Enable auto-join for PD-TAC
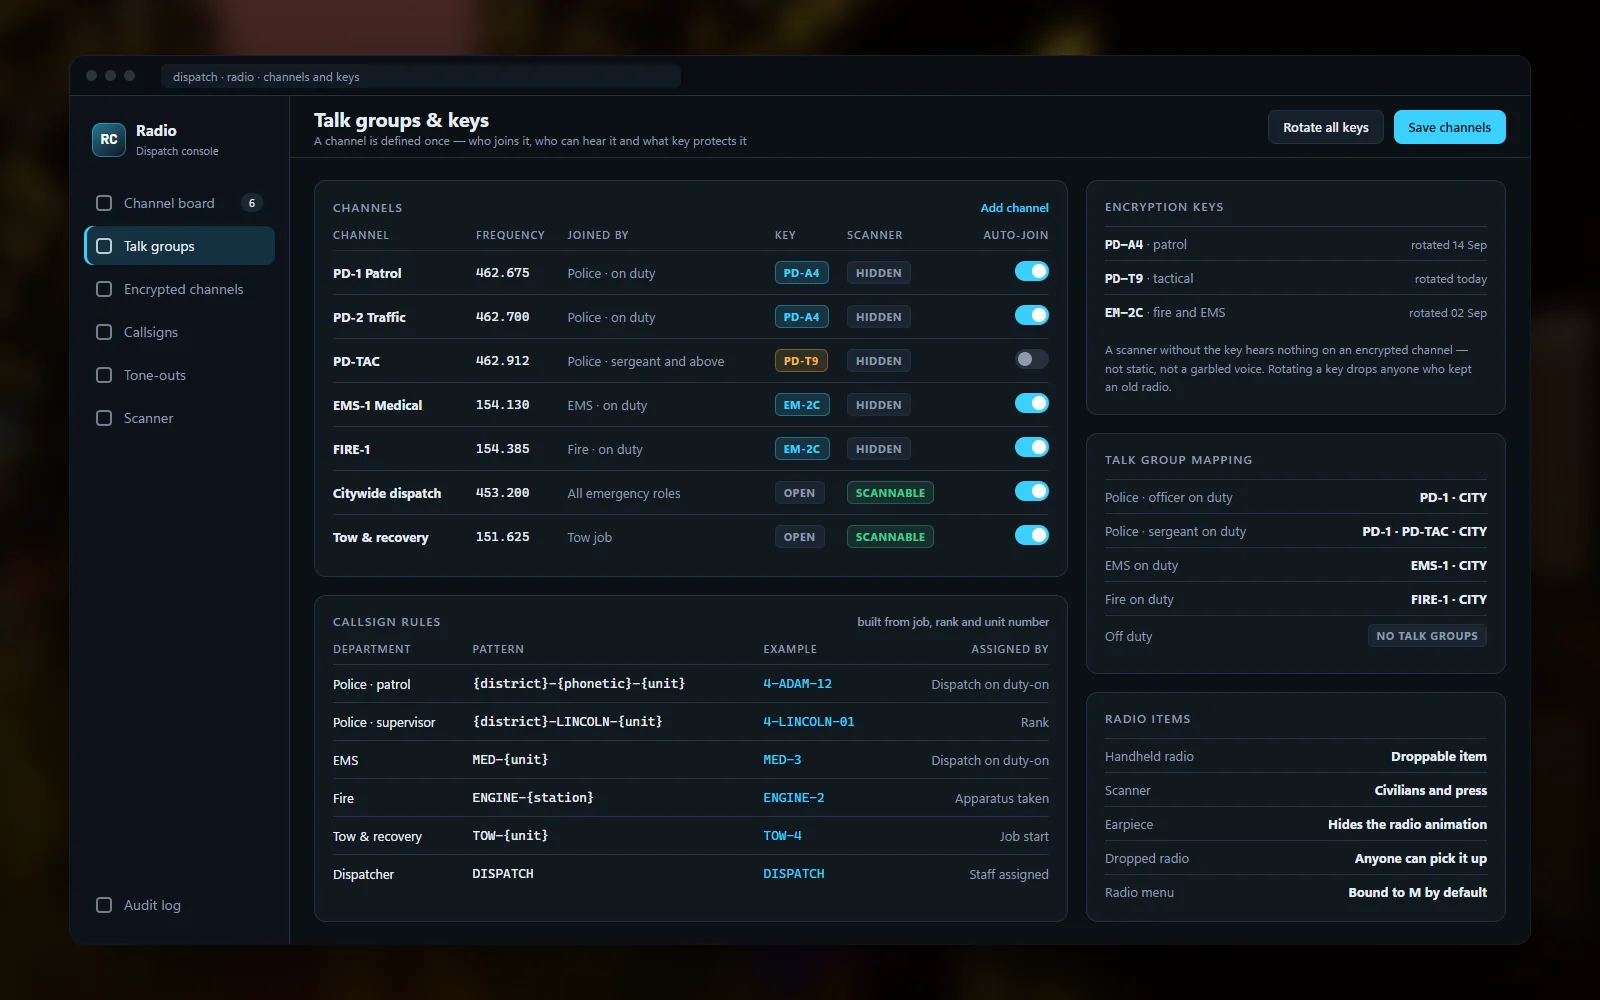The image size is (1600, 1000). click(1031, 359)
